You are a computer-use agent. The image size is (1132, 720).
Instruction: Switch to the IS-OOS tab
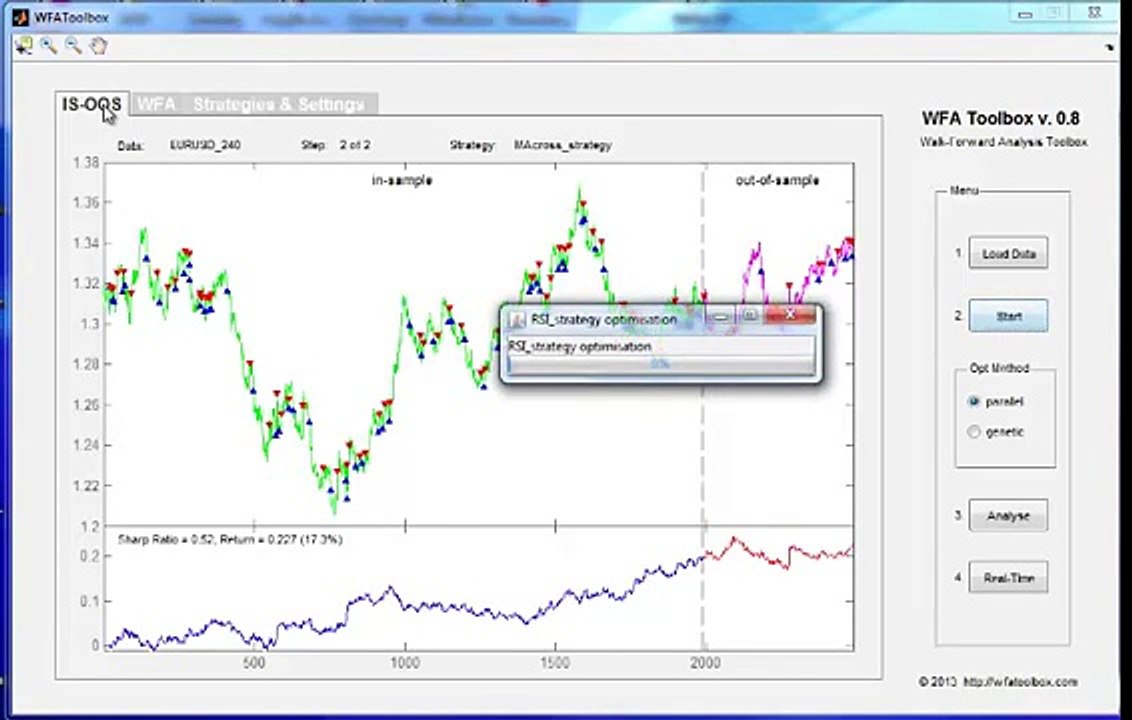[92, 104]
